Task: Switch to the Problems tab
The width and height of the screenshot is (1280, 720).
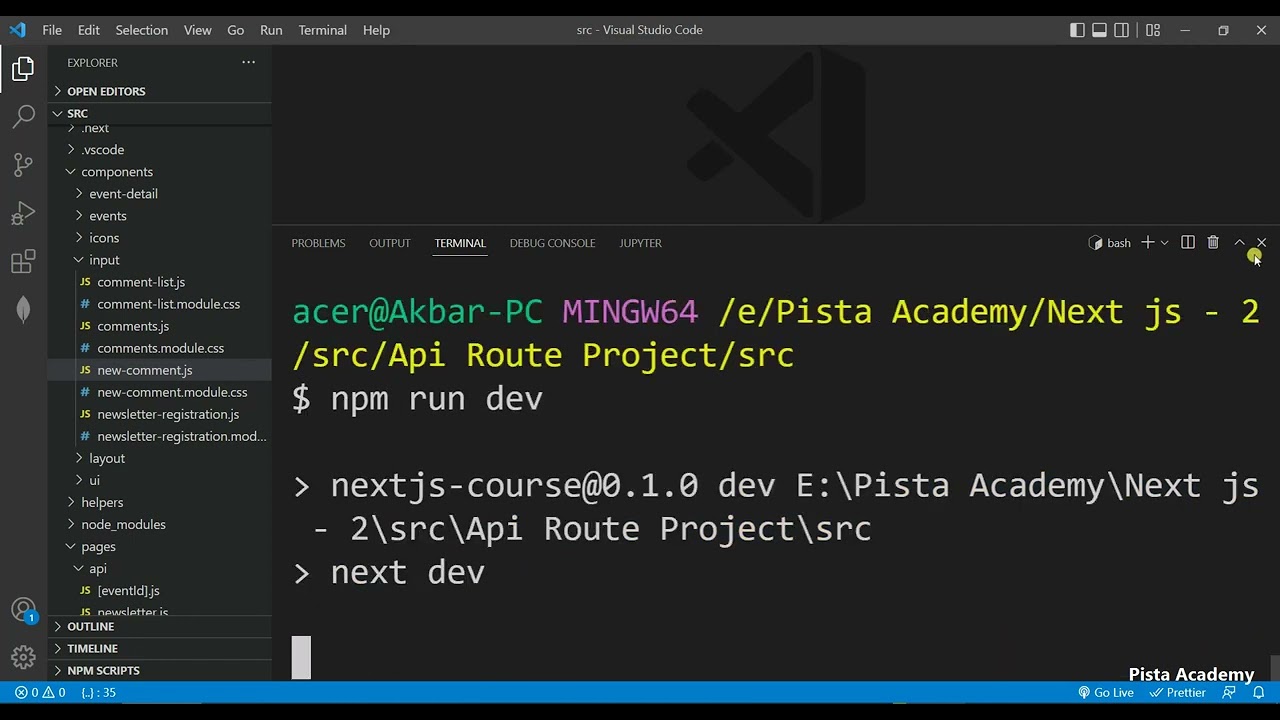Action: pyautogui.click(x=318, y=243)
